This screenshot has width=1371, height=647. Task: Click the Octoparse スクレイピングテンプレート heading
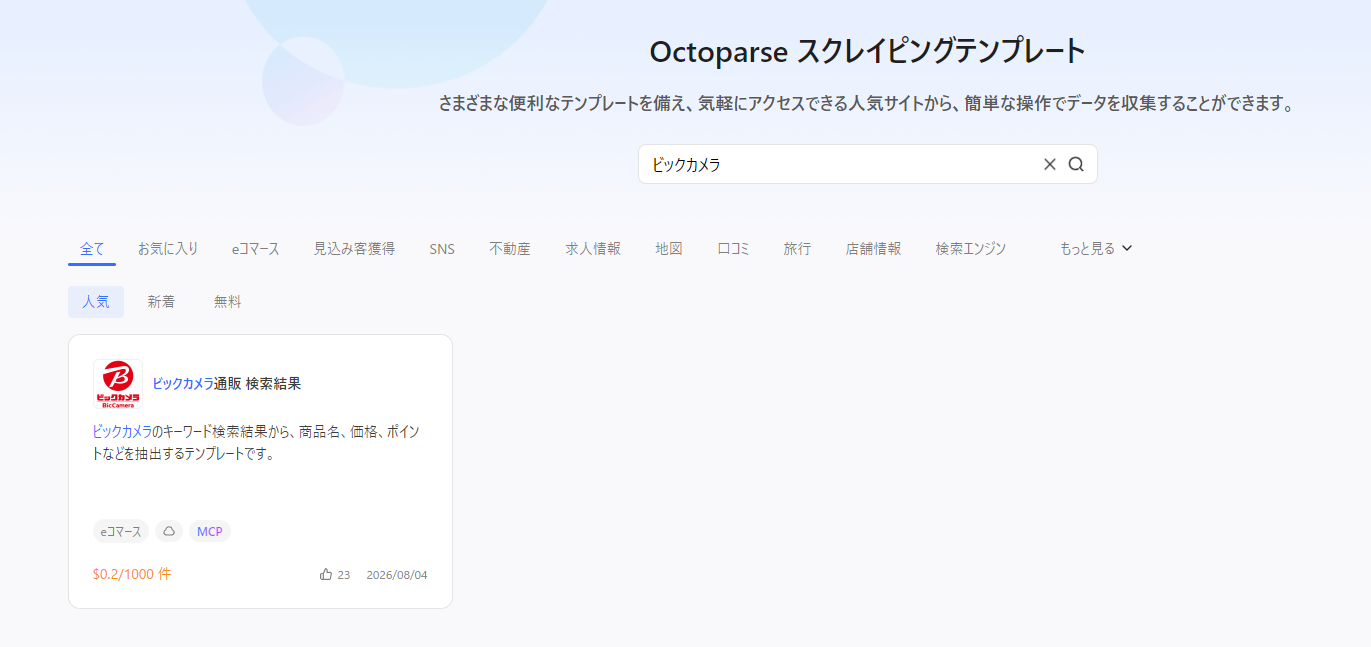[x=868, y=51]
